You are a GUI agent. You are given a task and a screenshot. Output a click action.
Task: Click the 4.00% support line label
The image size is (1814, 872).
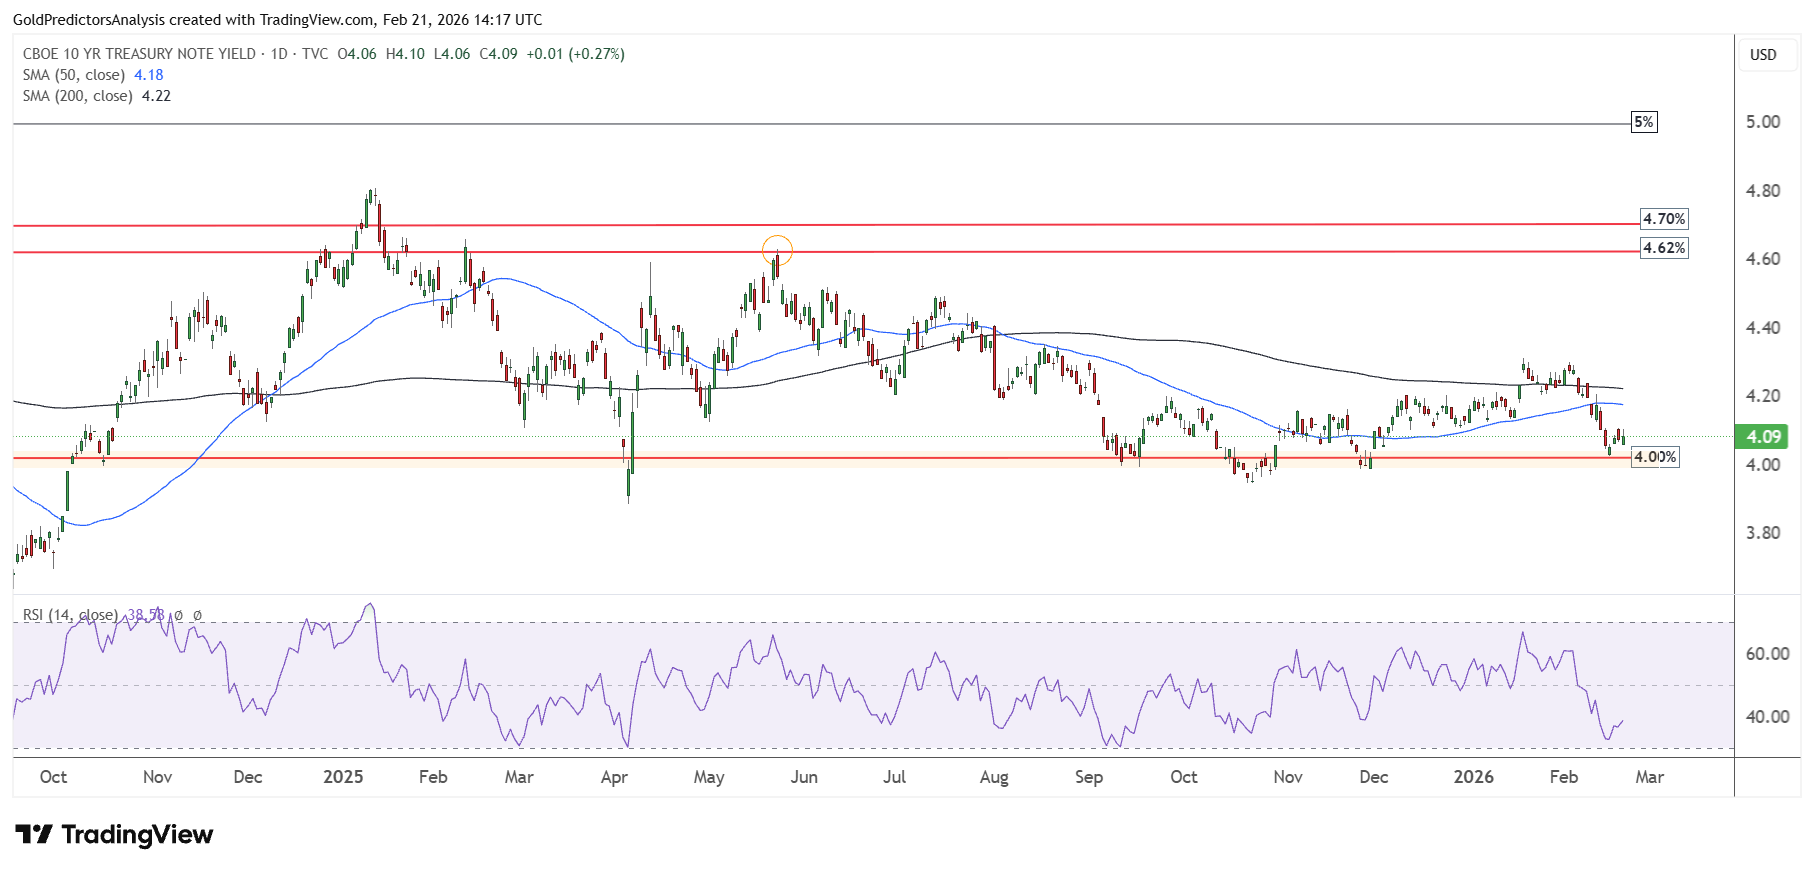click(1655, 457)
